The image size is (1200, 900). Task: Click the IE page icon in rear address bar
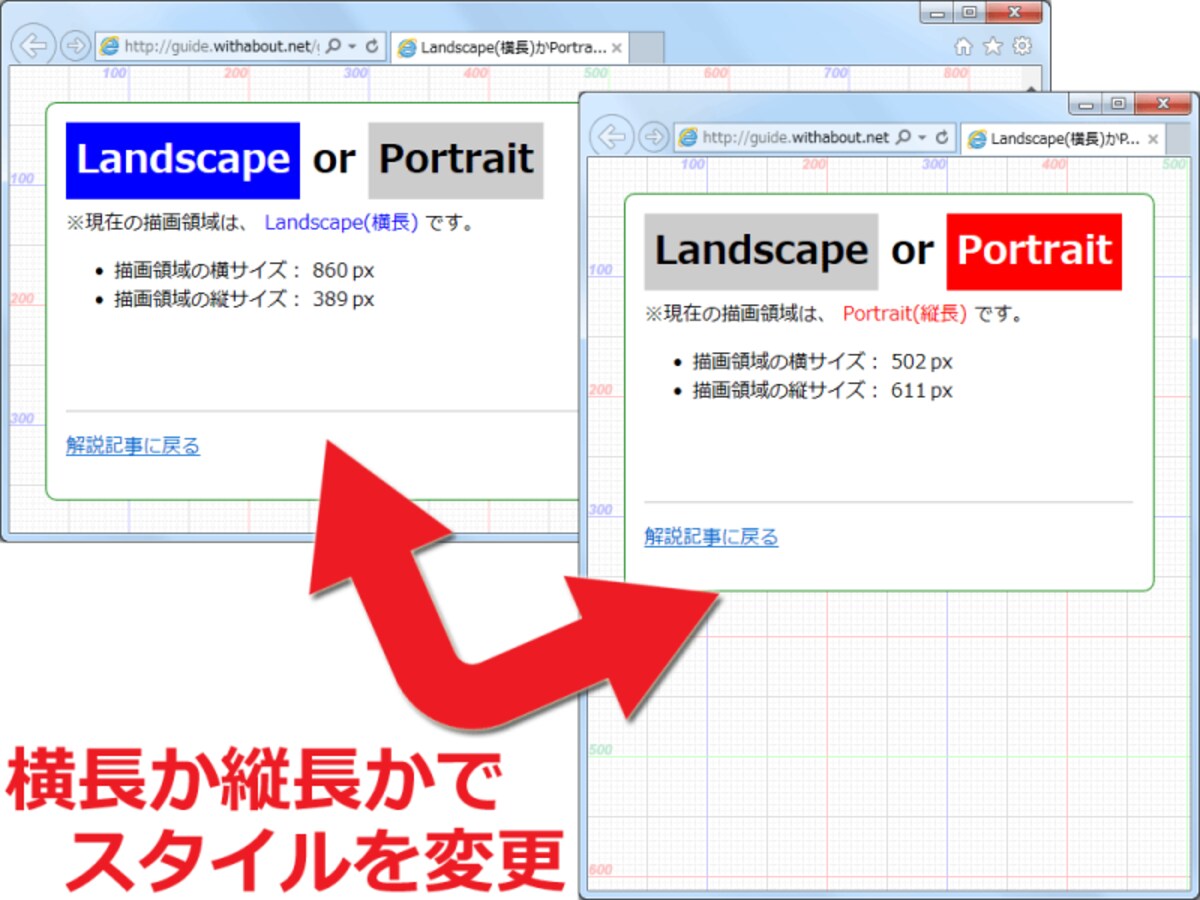(110, 46)
